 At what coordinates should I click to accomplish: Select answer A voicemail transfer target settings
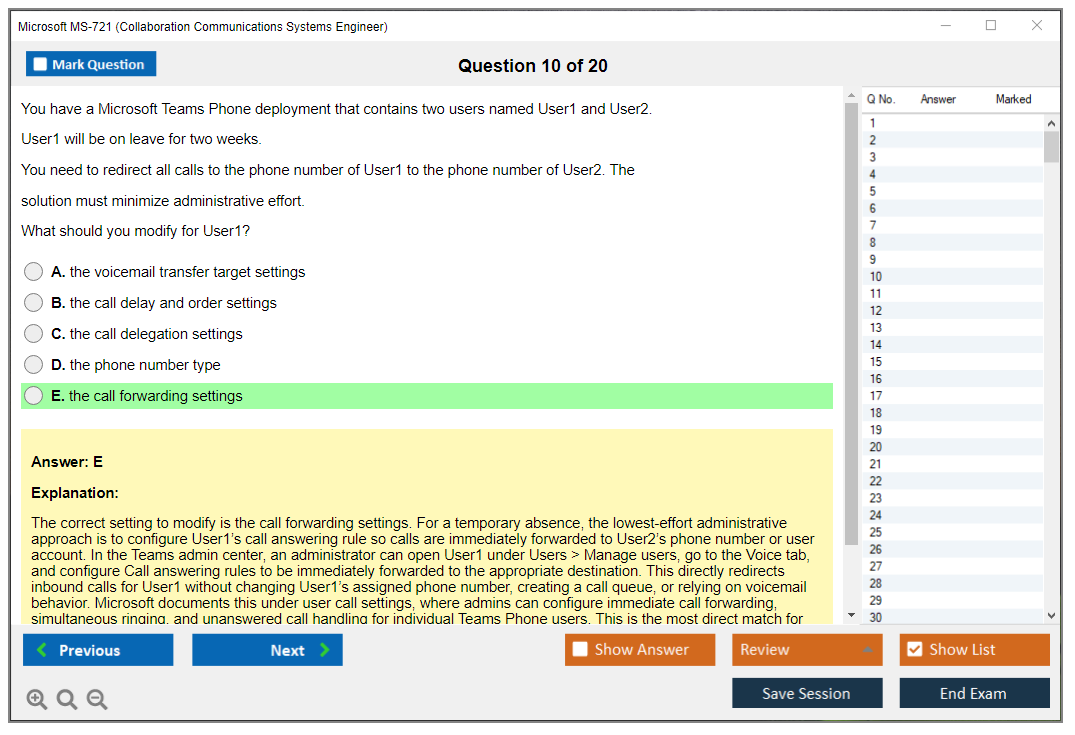34,272
